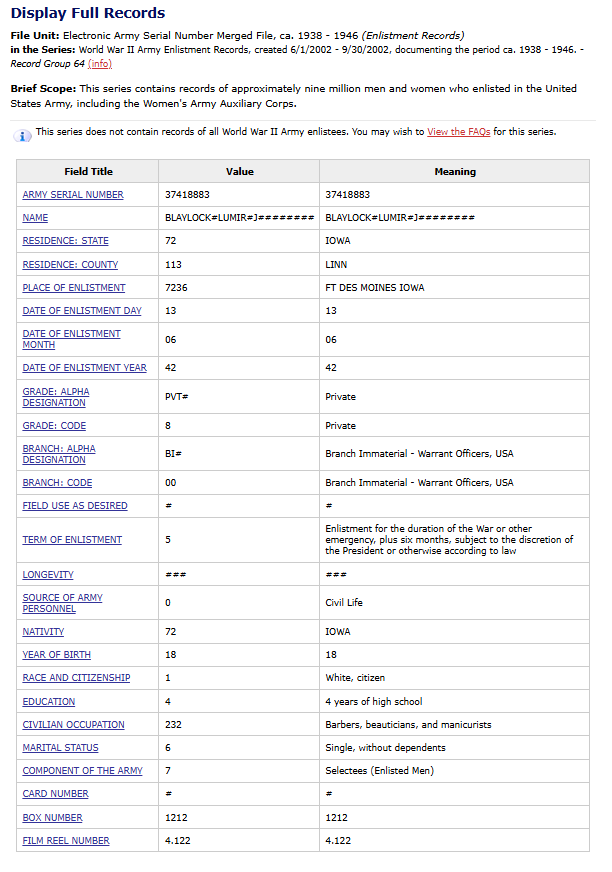The height and width of the screenshot is (872, 612).
Task: Click the FILM REEL NUMBER link
Action: [x=66, y=841]
